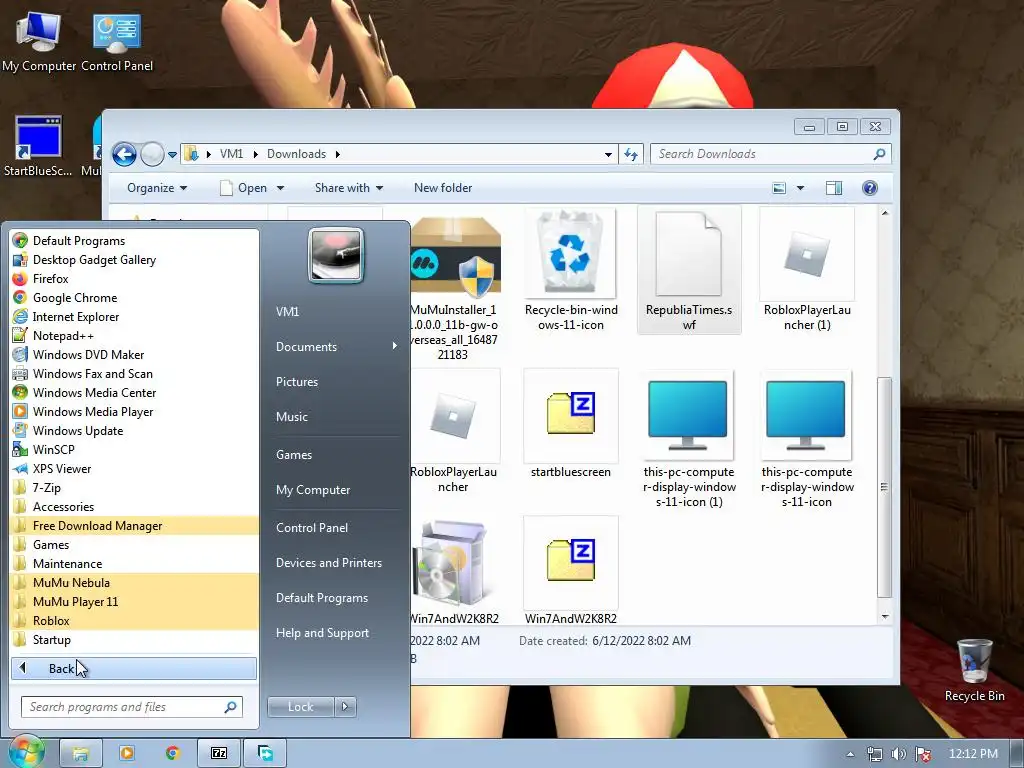Click the Back button in All Programs
Viewport: 1024px width, 768px height.
tap(134, 669)
